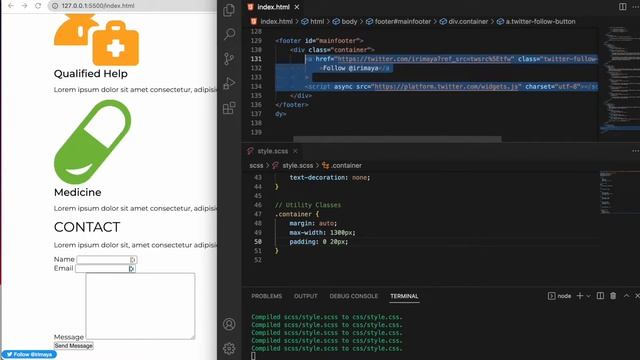This screenshot has height=360, width=640.
Task: Click the Message textarea
Action: (x=140, y=306)
